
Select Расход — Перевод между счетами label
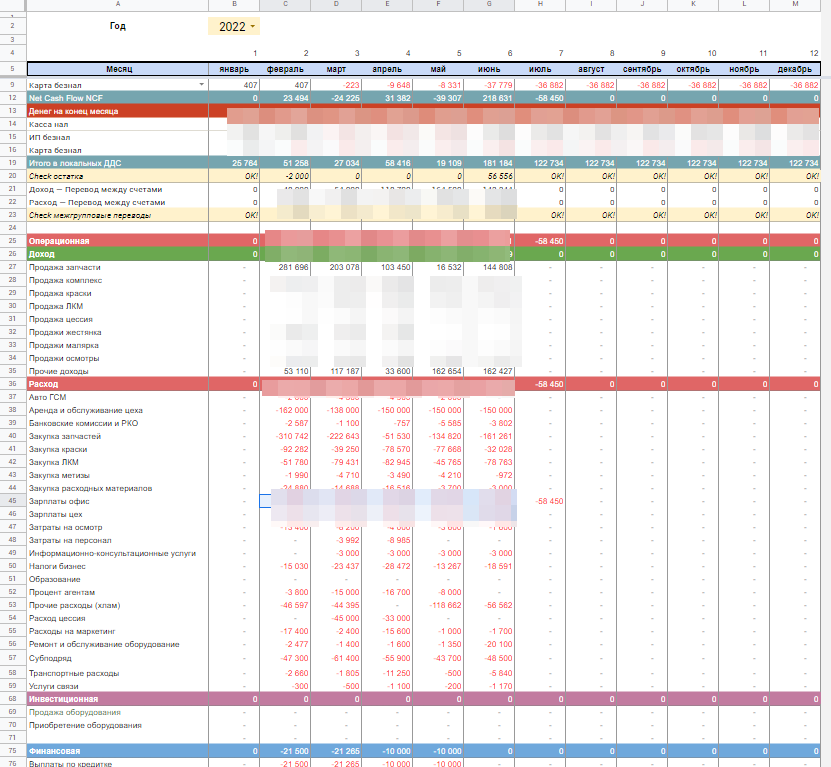97,202
